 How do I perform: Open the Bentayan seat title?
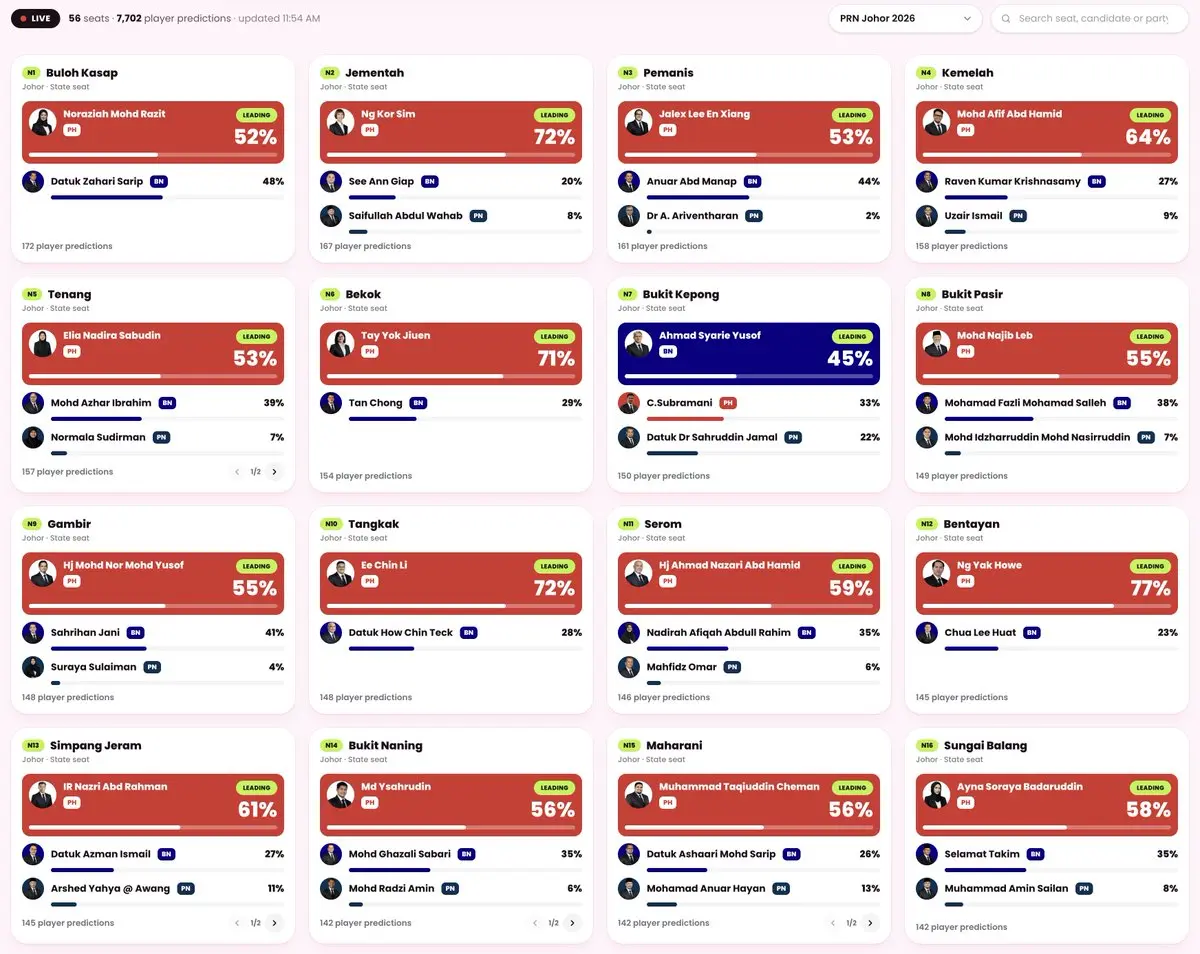[x=971, y=524]
